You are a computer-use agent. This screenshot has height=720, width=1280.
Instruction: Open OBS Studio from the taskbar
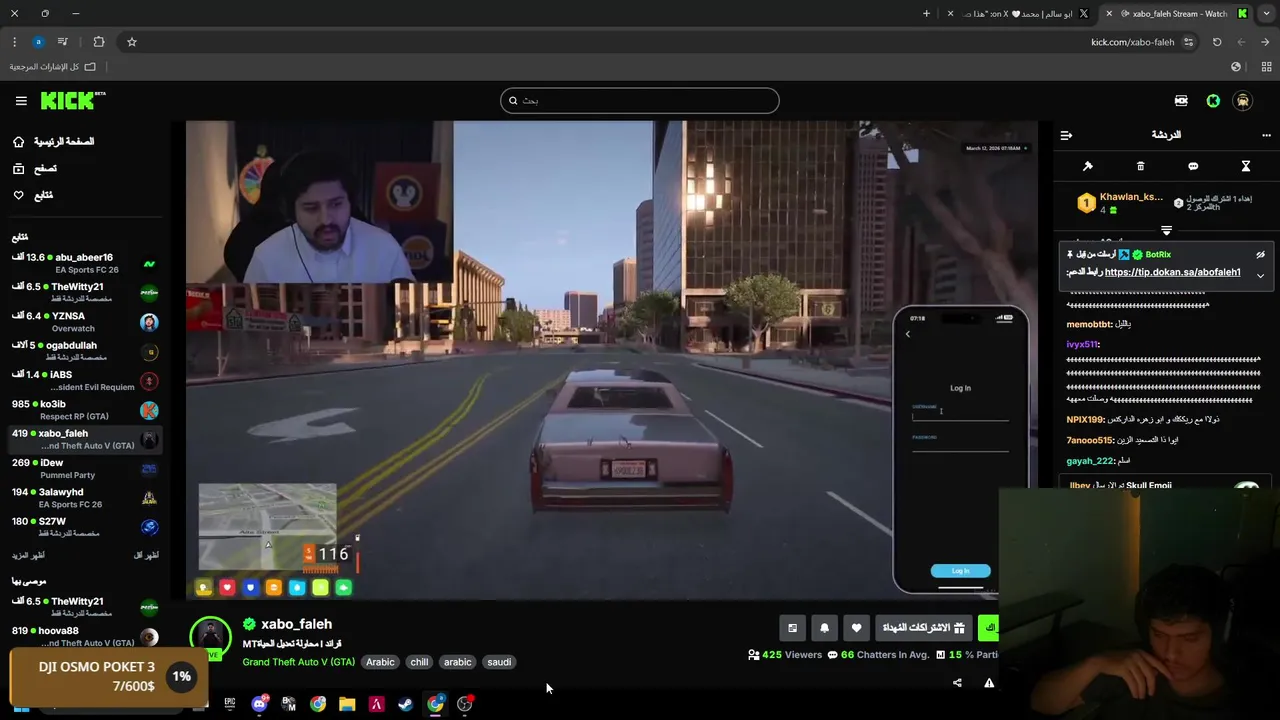point(464,704)
